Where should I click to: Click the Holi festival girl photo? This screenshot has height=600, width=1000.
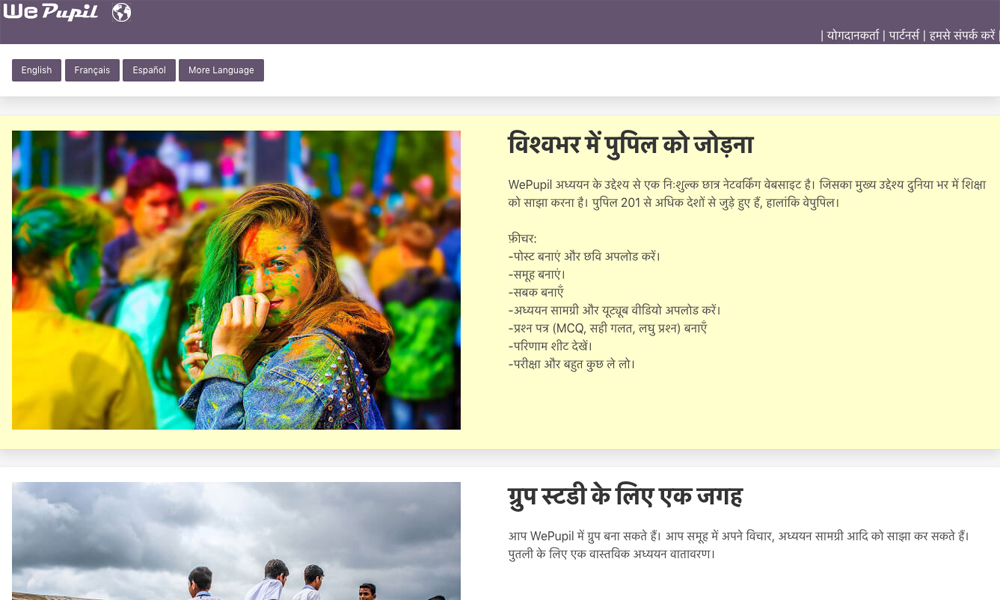click(x=236, y=280)
